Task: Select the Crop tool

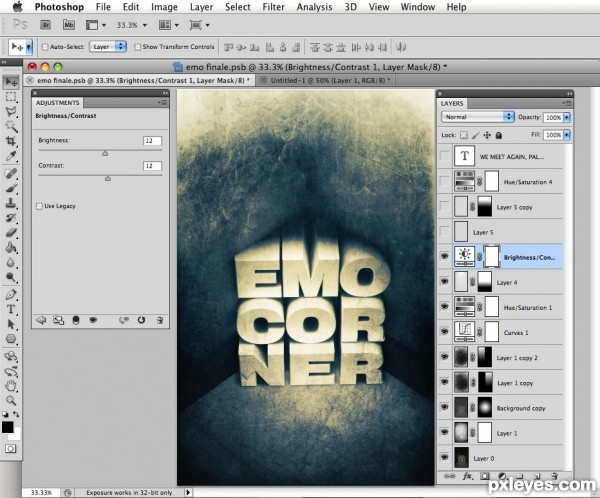Action: (11, 141)
